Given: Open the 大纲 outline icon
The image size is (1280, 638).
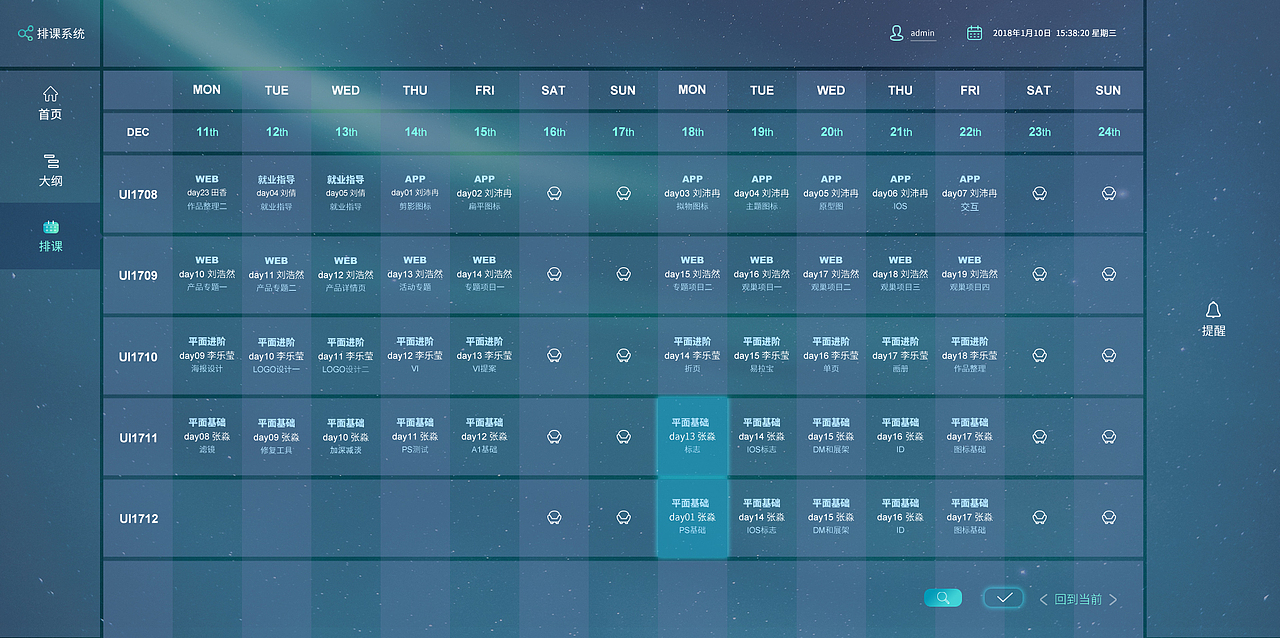Looking at the screenshot, I should pos(50,161).
